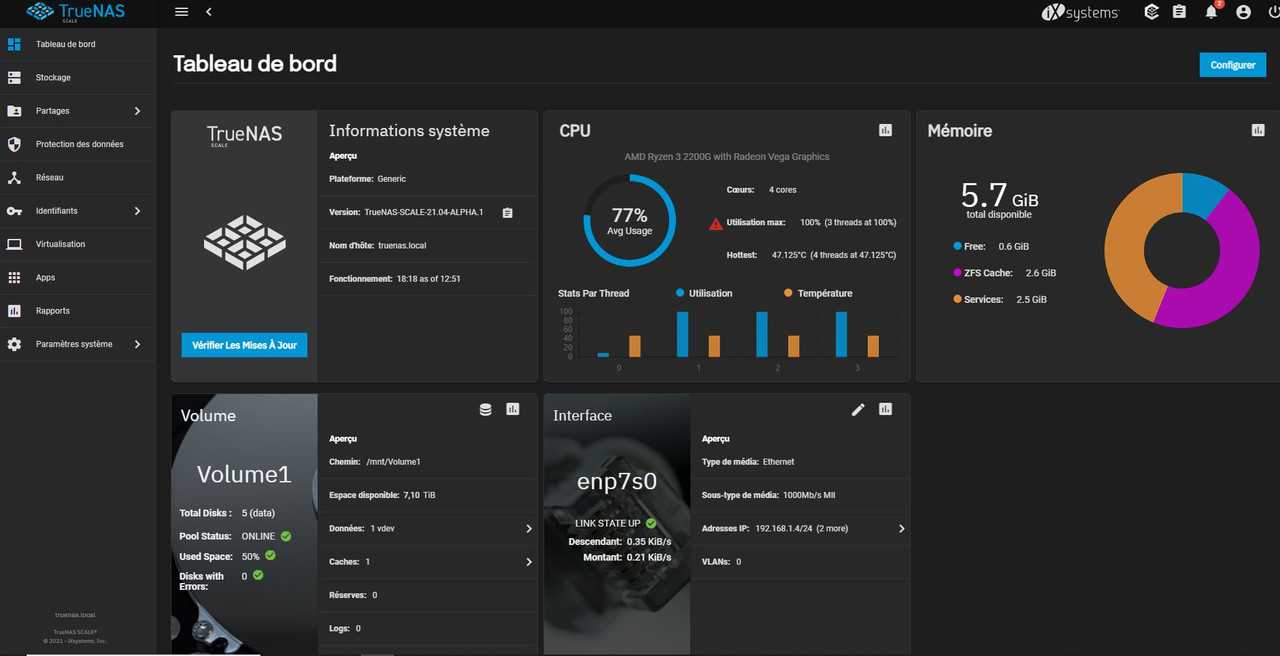The height and width of the screenshot is (656, 1280).
Task: Open Volume reports chart icon
Action: 513,409
